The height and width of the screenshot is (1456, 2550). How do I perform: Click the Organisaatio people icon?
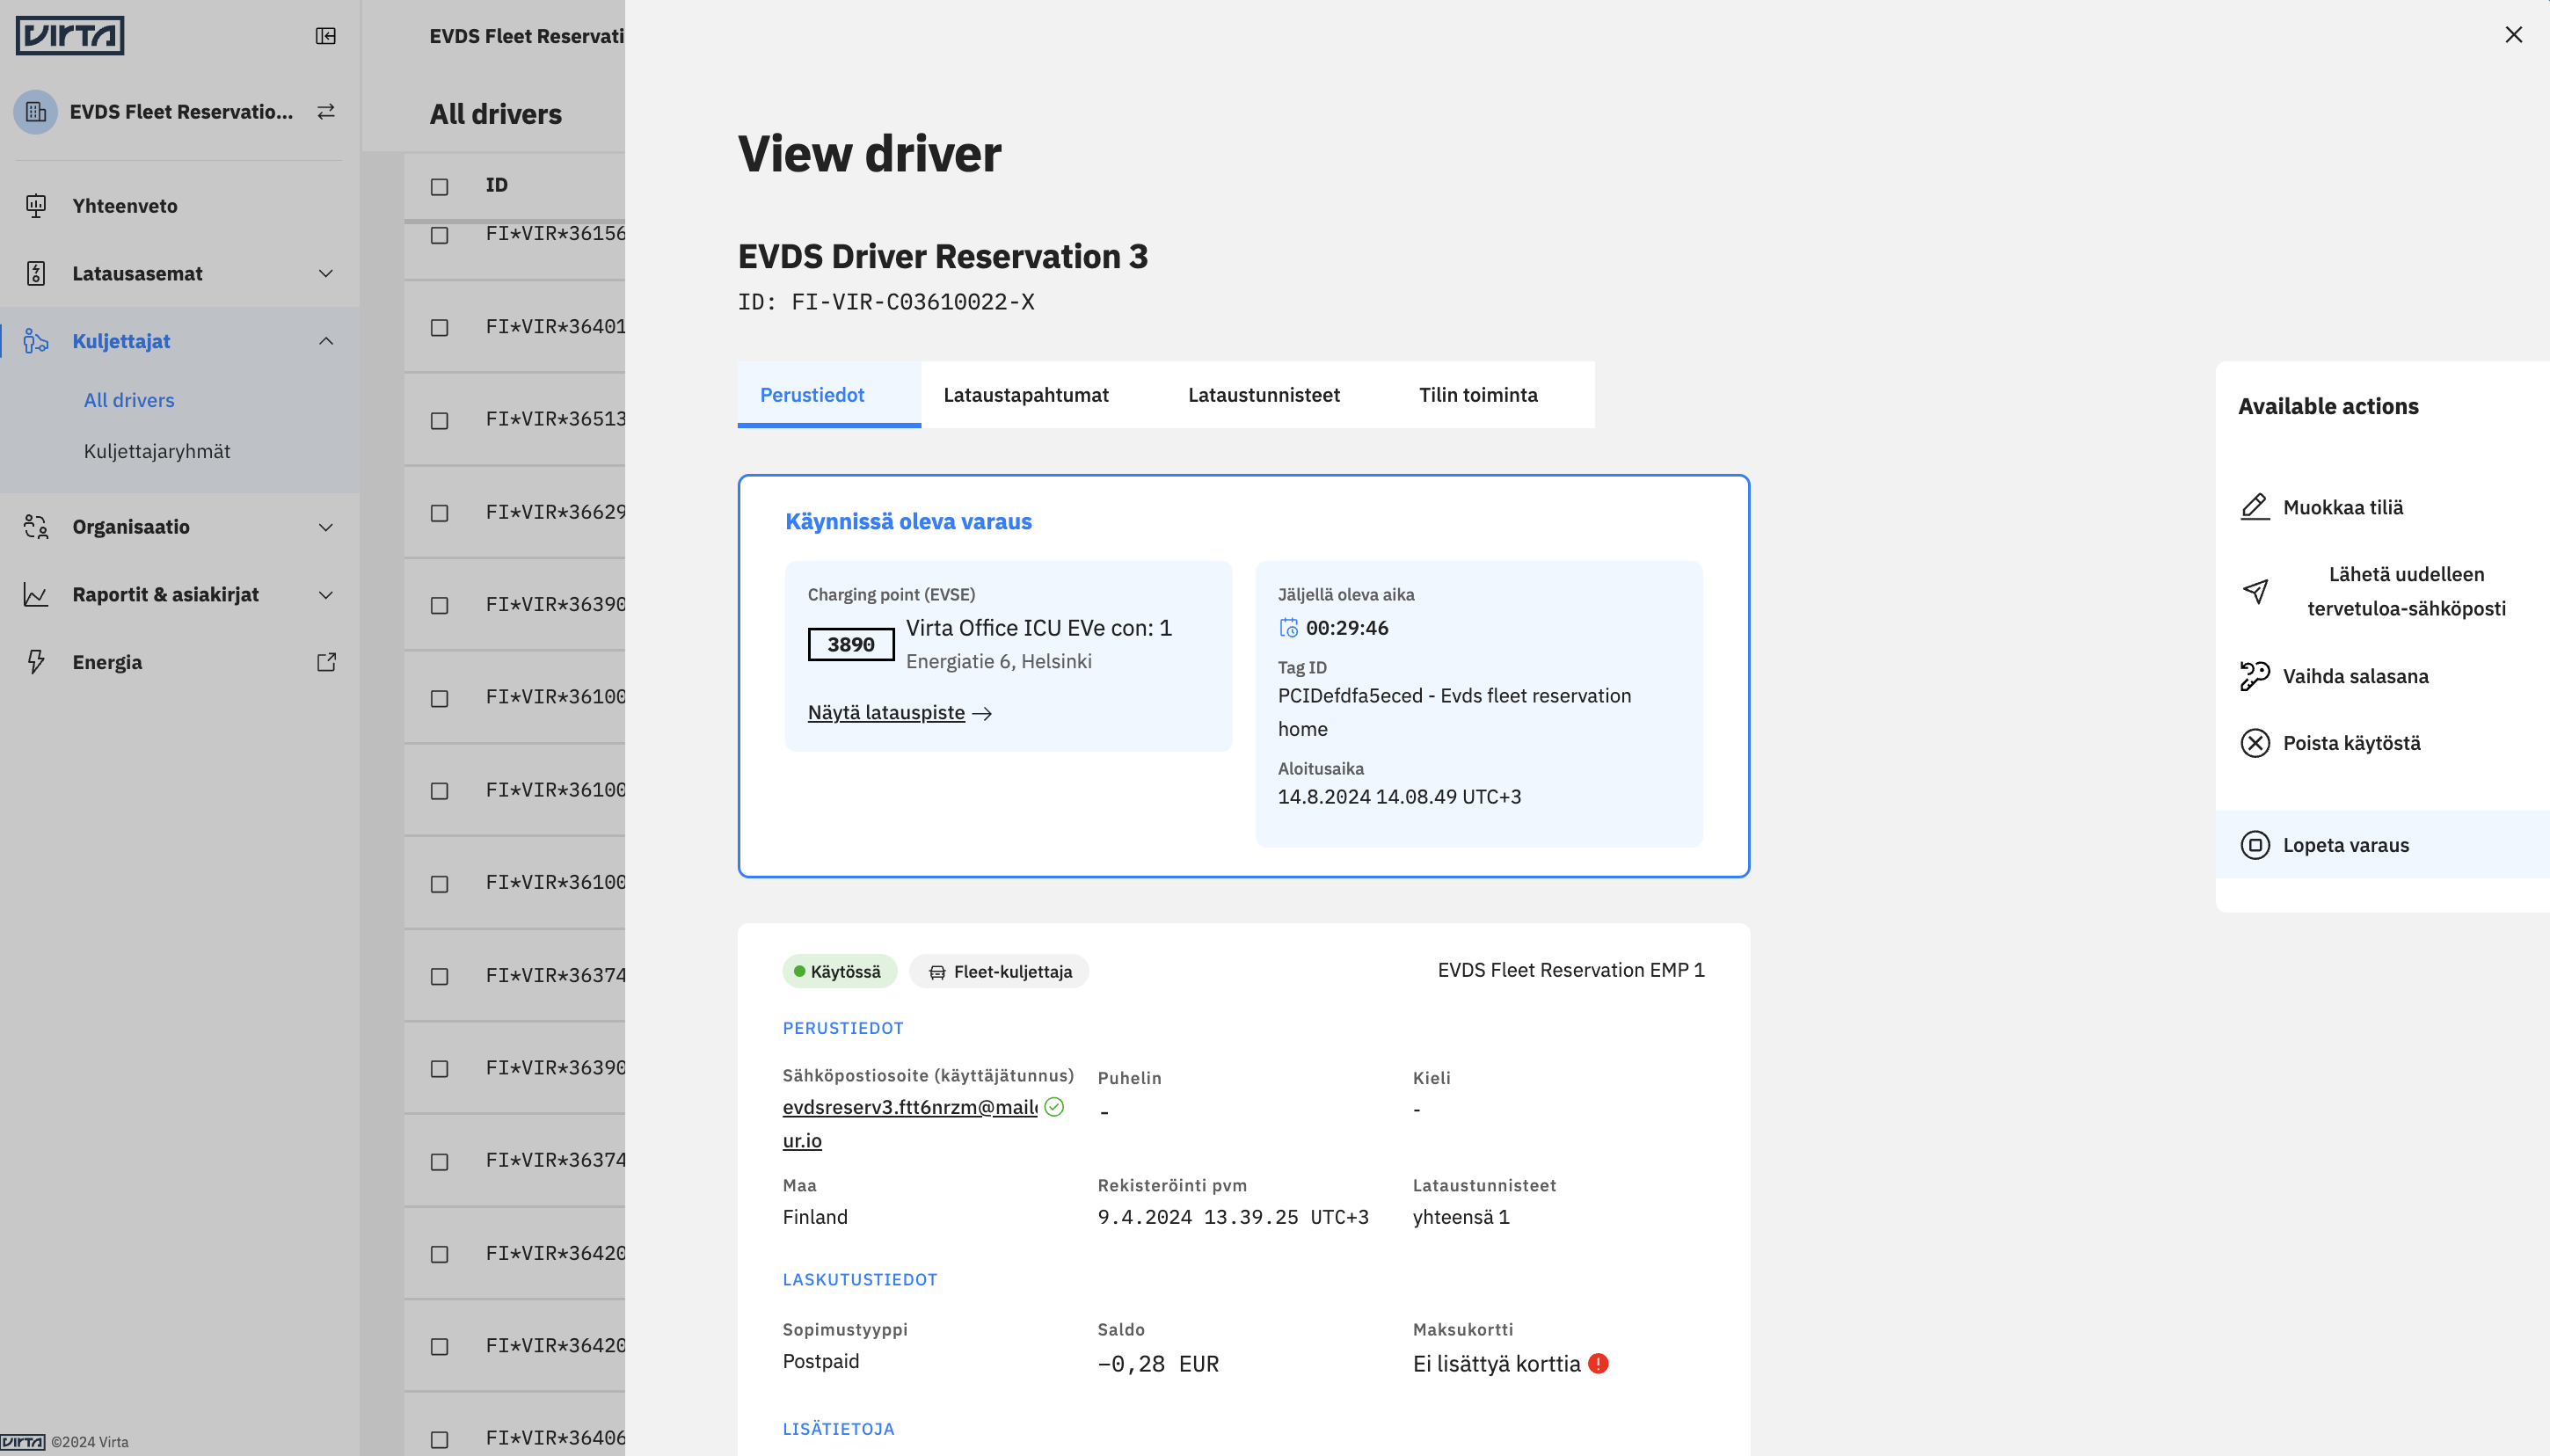[x=36, y=527]
